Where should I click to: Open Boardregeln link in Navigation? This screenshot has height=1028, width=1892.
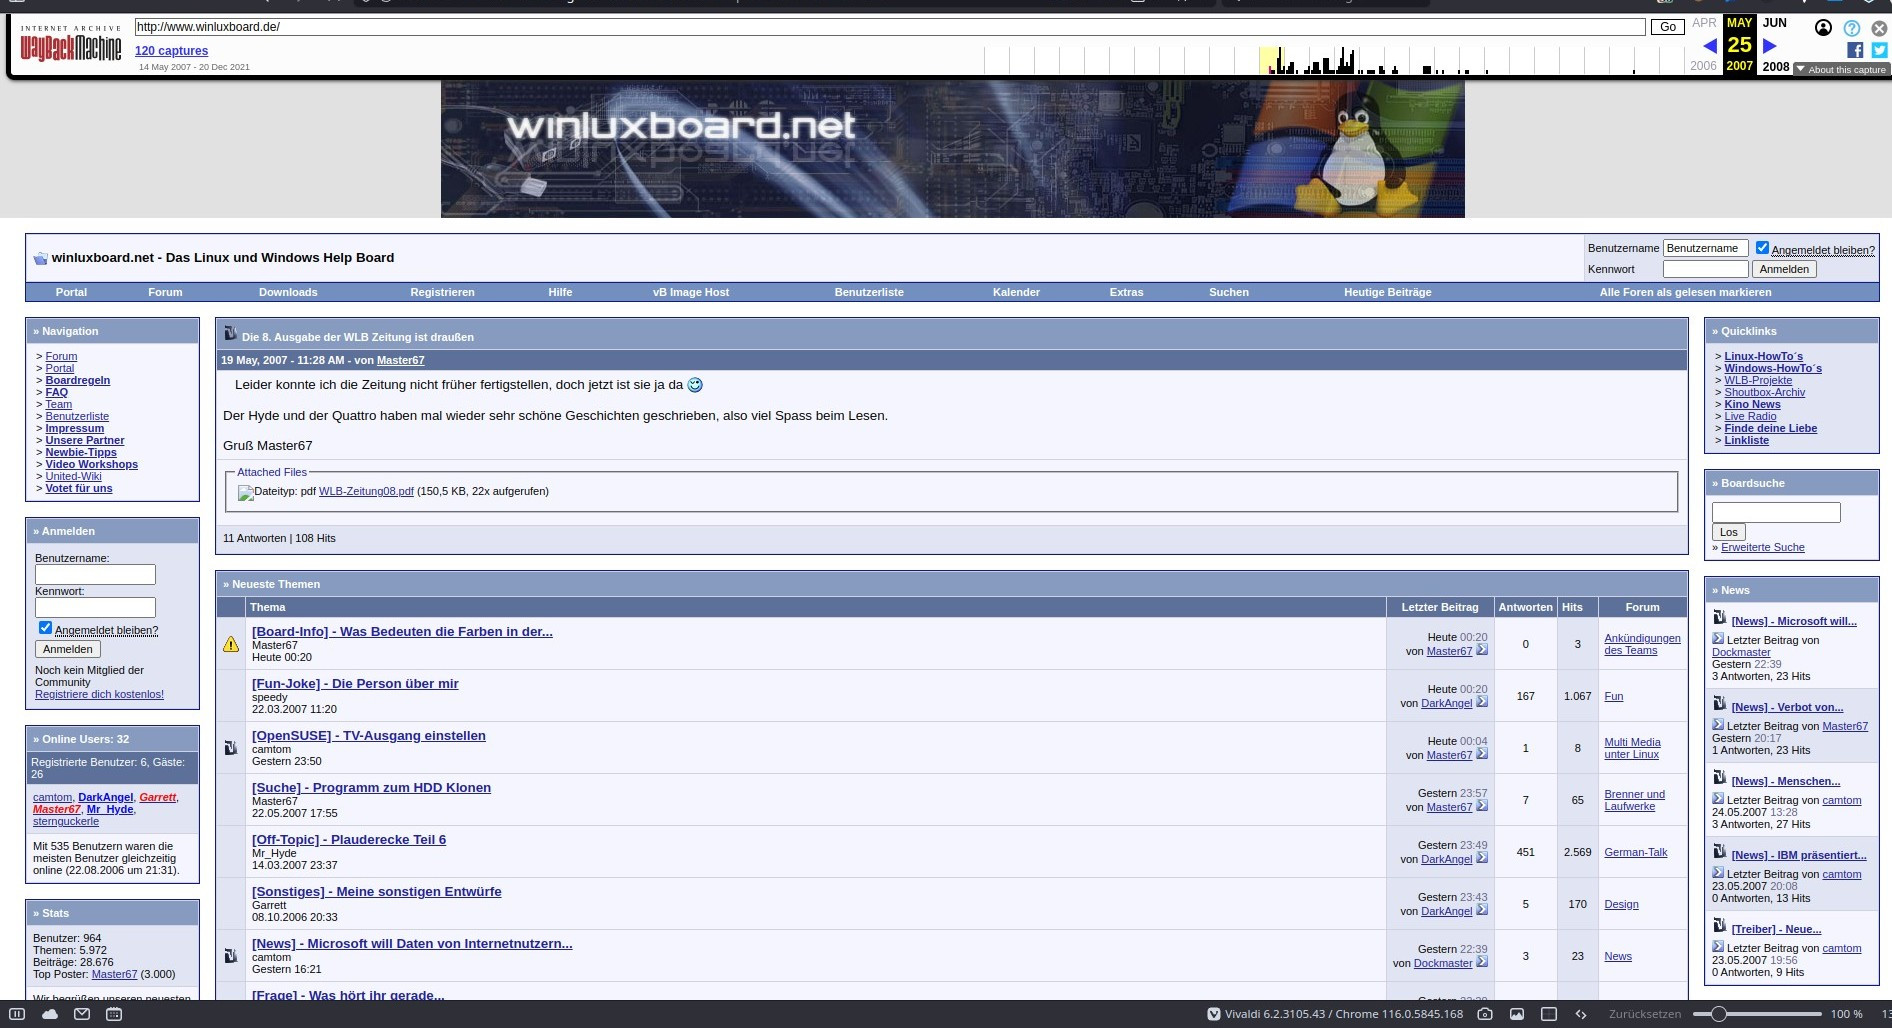[x=77, y=380]
